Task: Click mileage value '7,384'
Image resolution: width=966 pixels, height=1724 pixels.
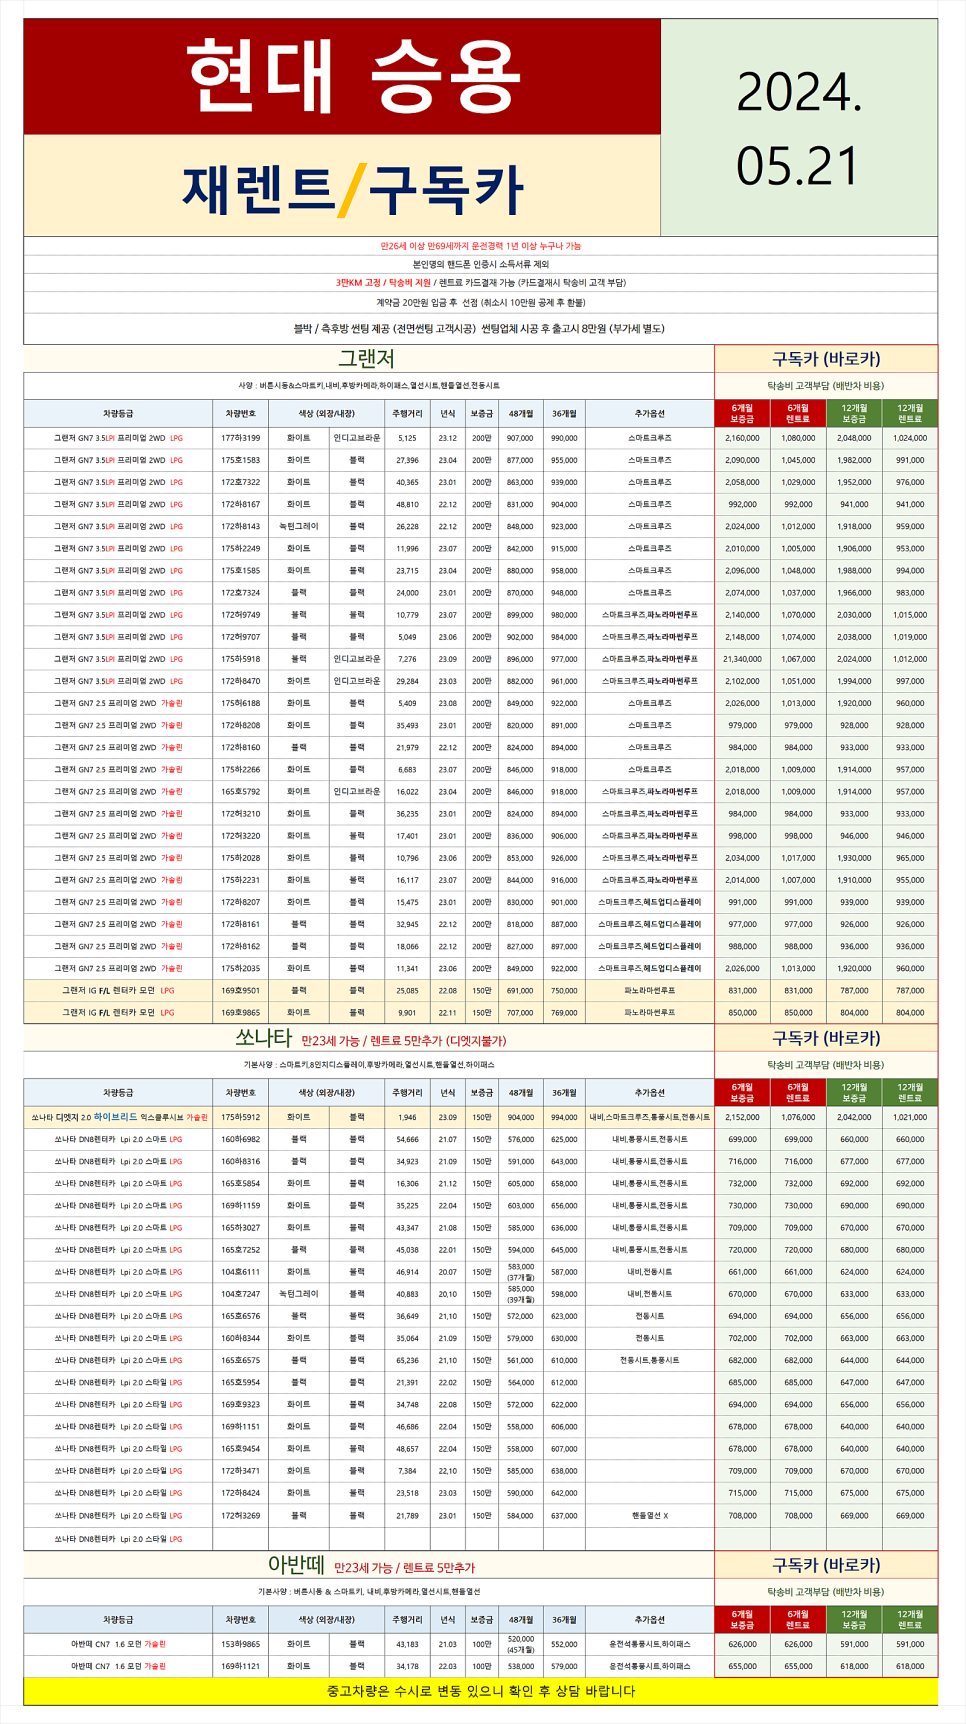Action: (407, 1470)
